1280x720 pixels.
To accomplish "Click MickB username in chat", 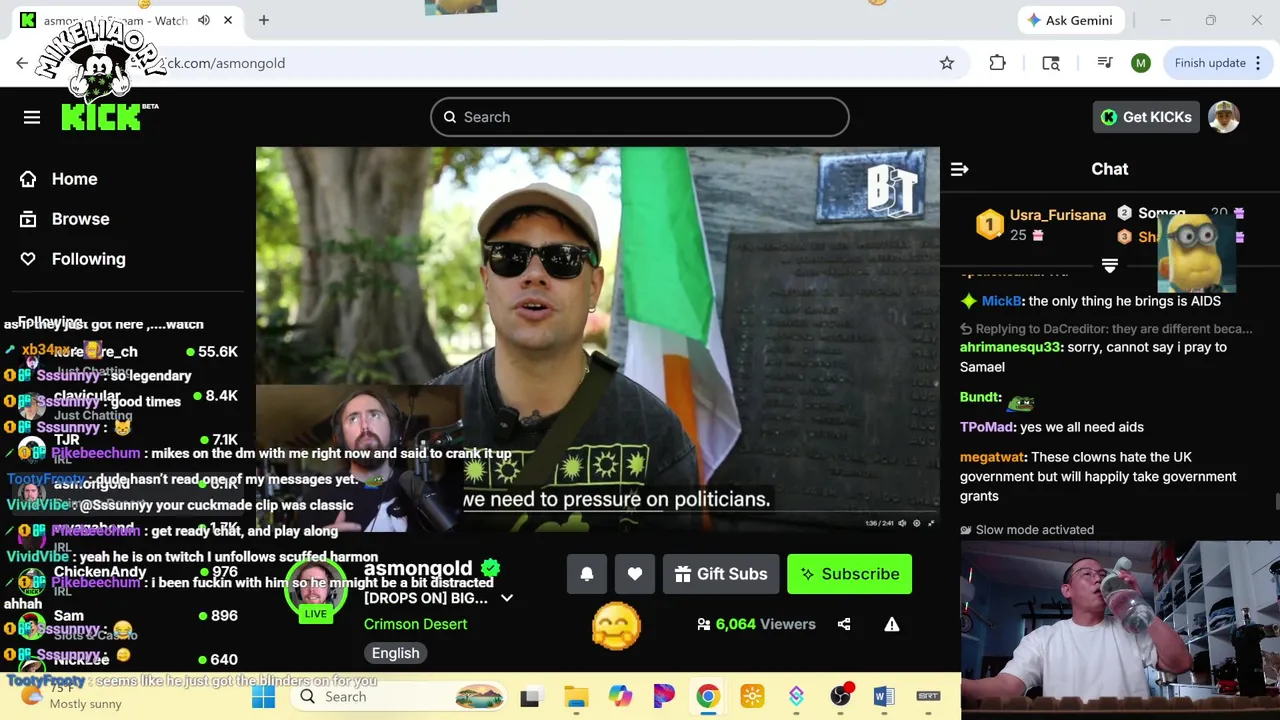I will point(1002,301).
